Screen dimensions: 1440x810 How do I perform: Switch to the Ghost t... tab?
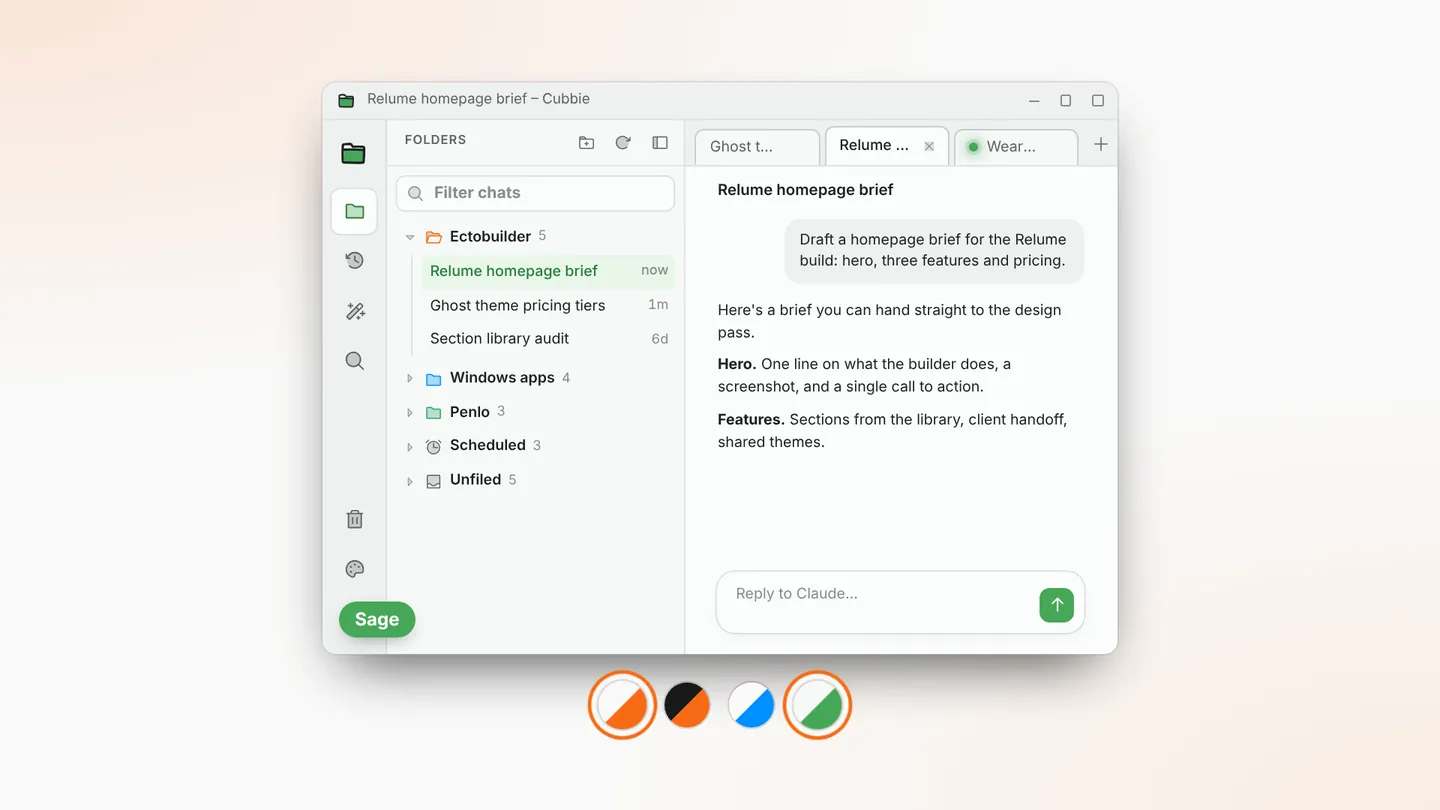pyautogui.click(x=757, y=147)
